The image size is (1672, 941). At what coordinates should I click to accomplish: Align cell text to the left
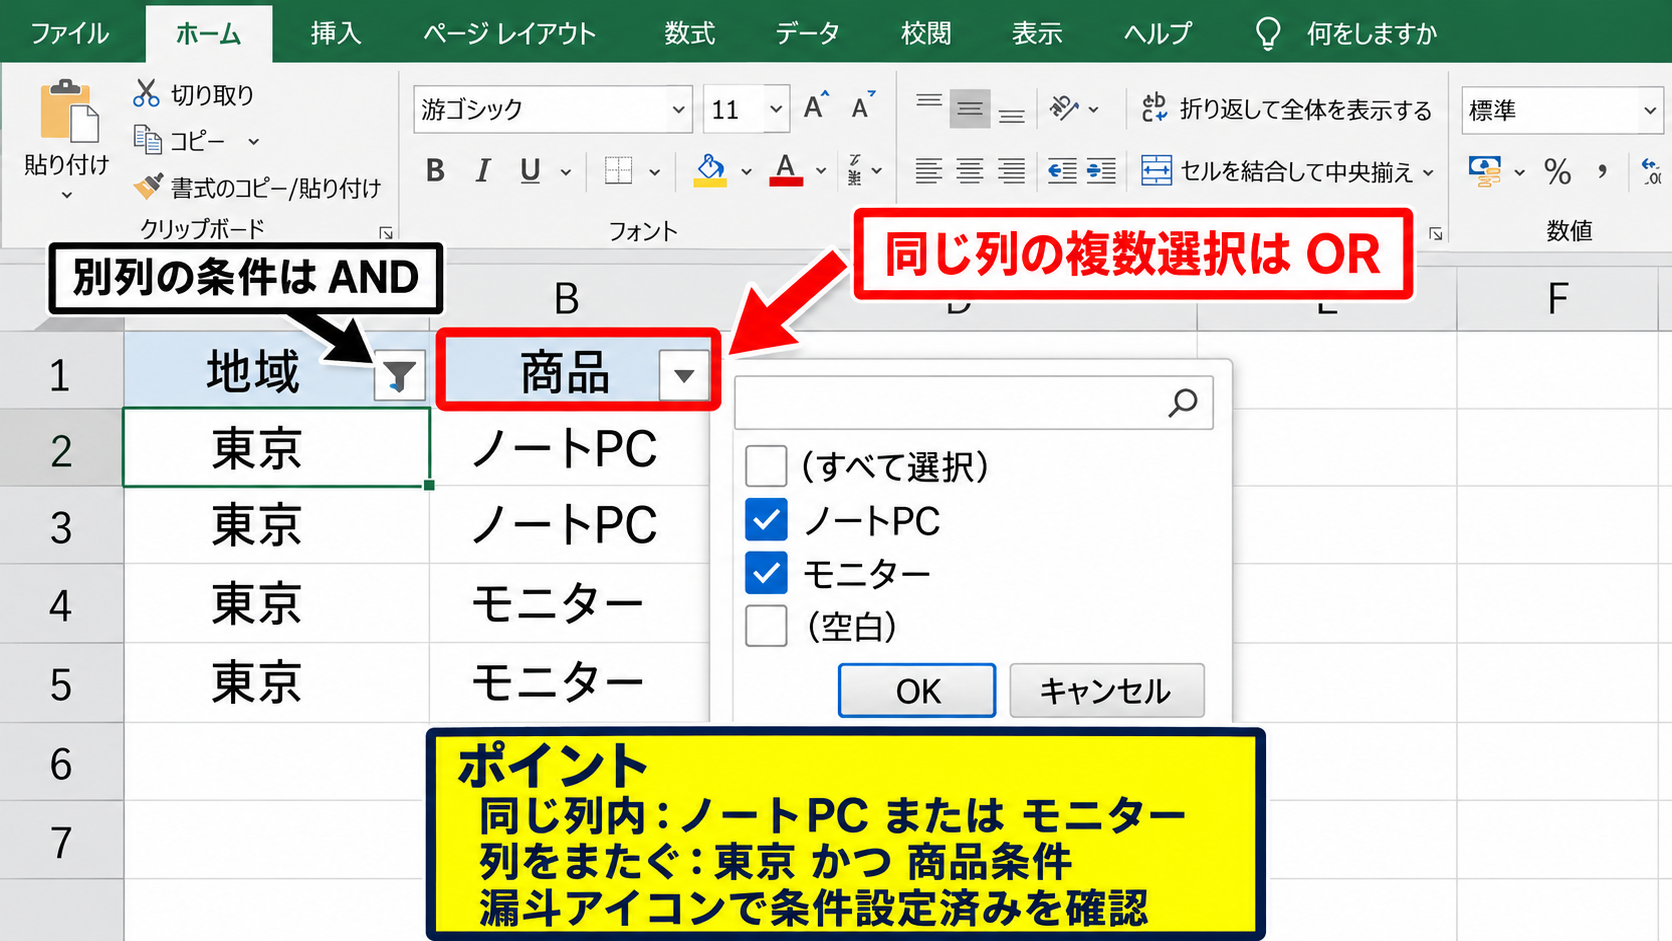pyautogui.click(x=929, y=171)
